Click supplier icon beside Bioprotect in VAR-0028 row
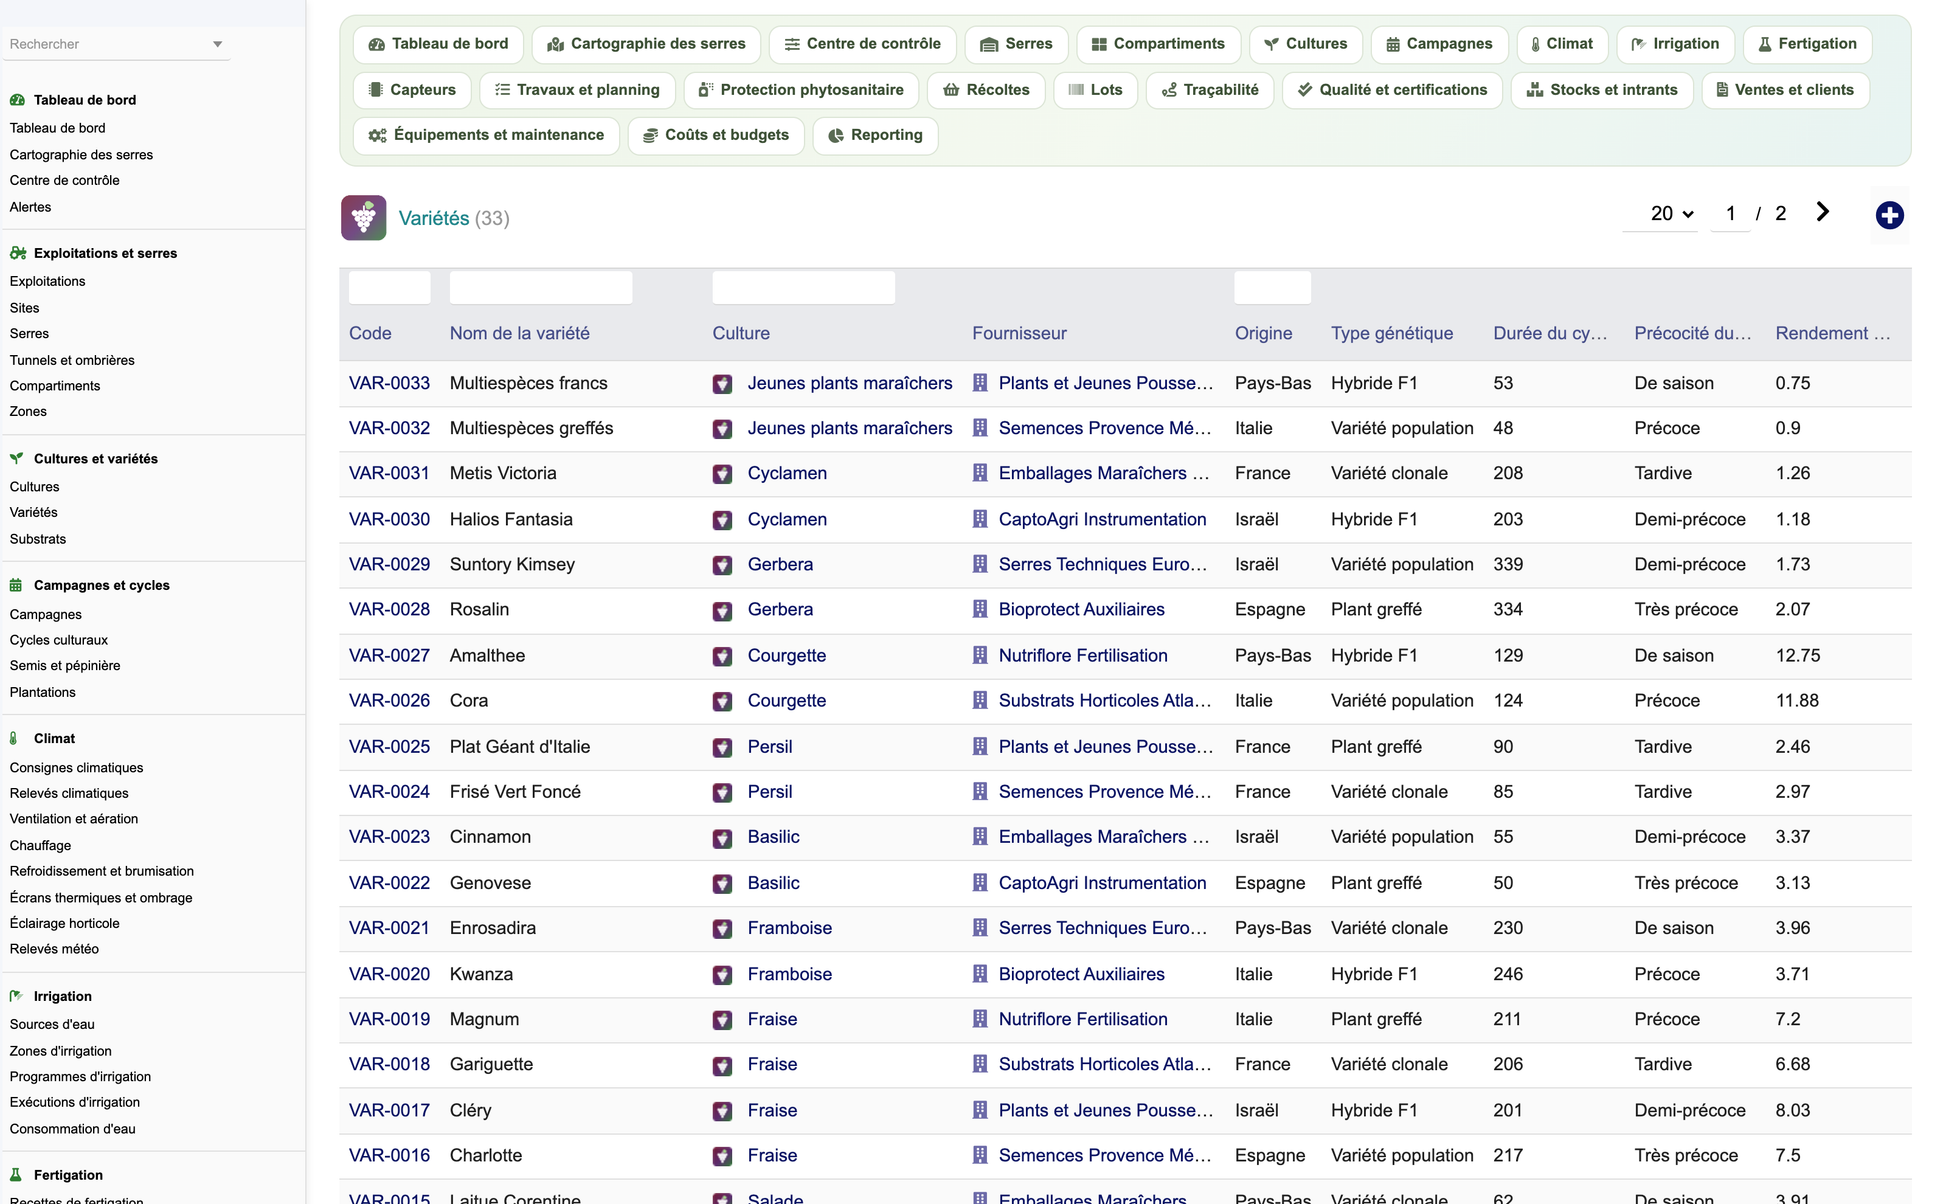 (x=980, y=609)
